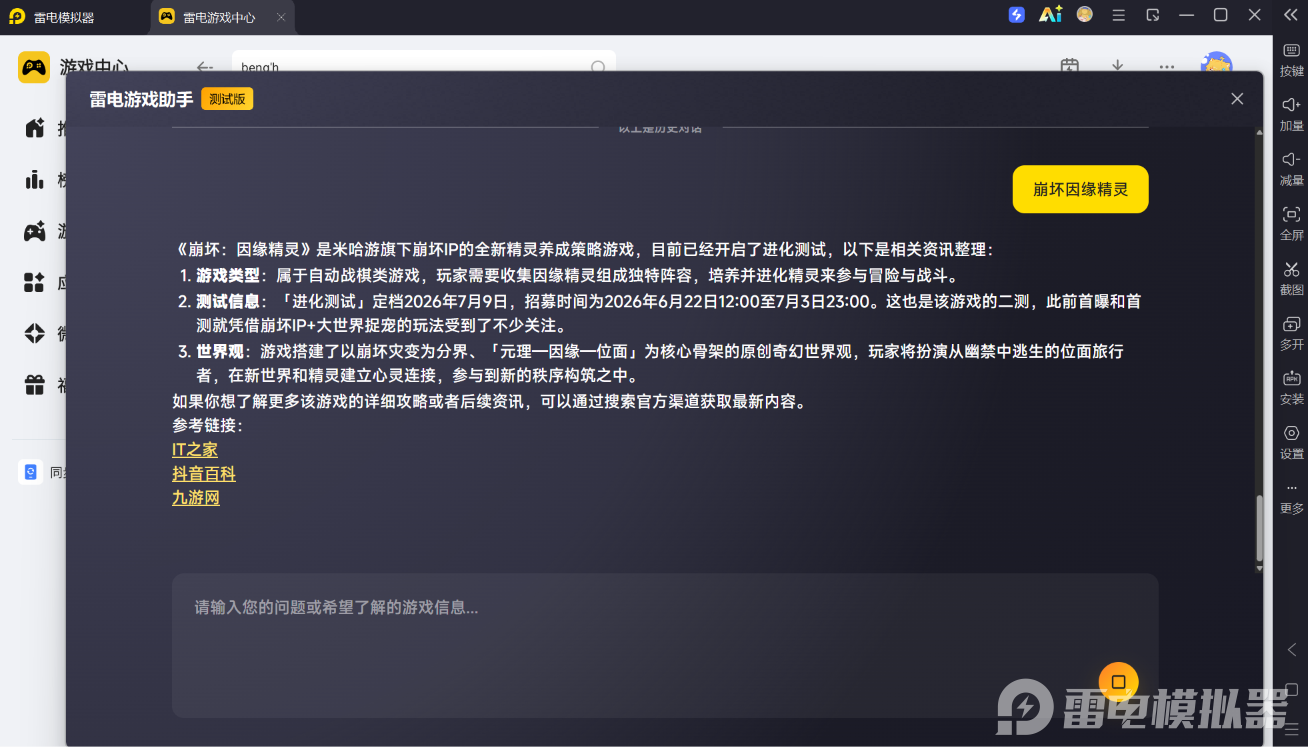Click the 雷电游戏助手 dialog title
Screen dimensions: 1308x747
click(141, 99)
